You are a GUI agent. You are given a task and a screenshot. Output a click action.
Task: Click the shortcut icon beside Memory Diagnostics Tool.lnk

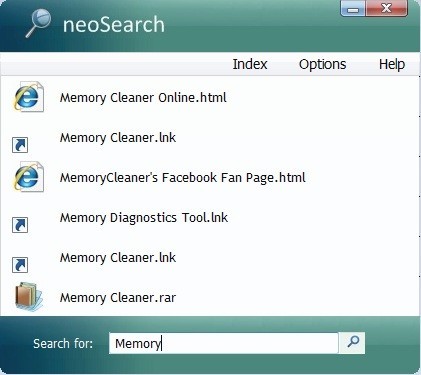(20, 225)
